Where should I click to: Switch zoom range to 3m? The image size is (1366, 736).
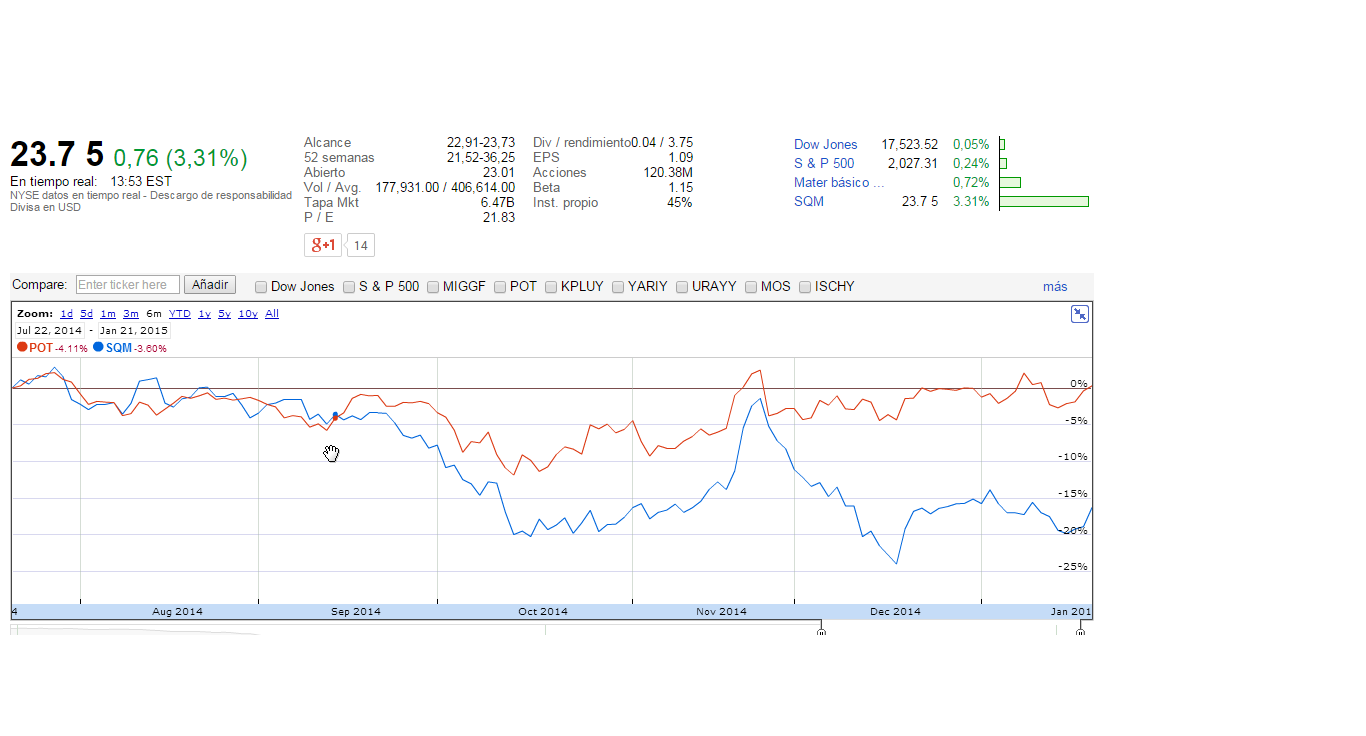click(x=131, y=314)
